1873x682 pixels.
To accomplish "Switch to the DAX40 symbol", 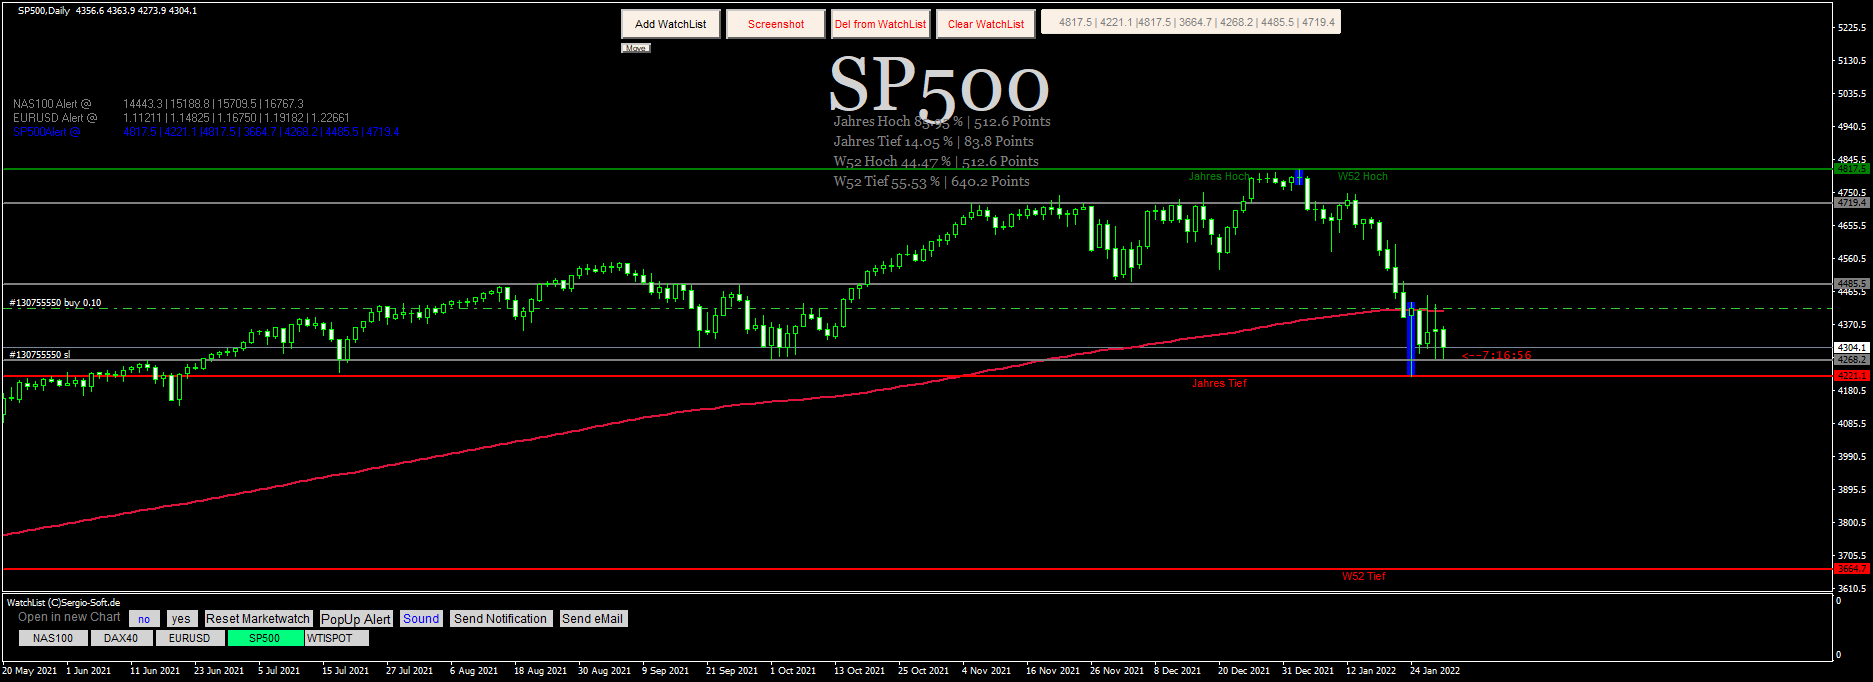I will (121, 638).
